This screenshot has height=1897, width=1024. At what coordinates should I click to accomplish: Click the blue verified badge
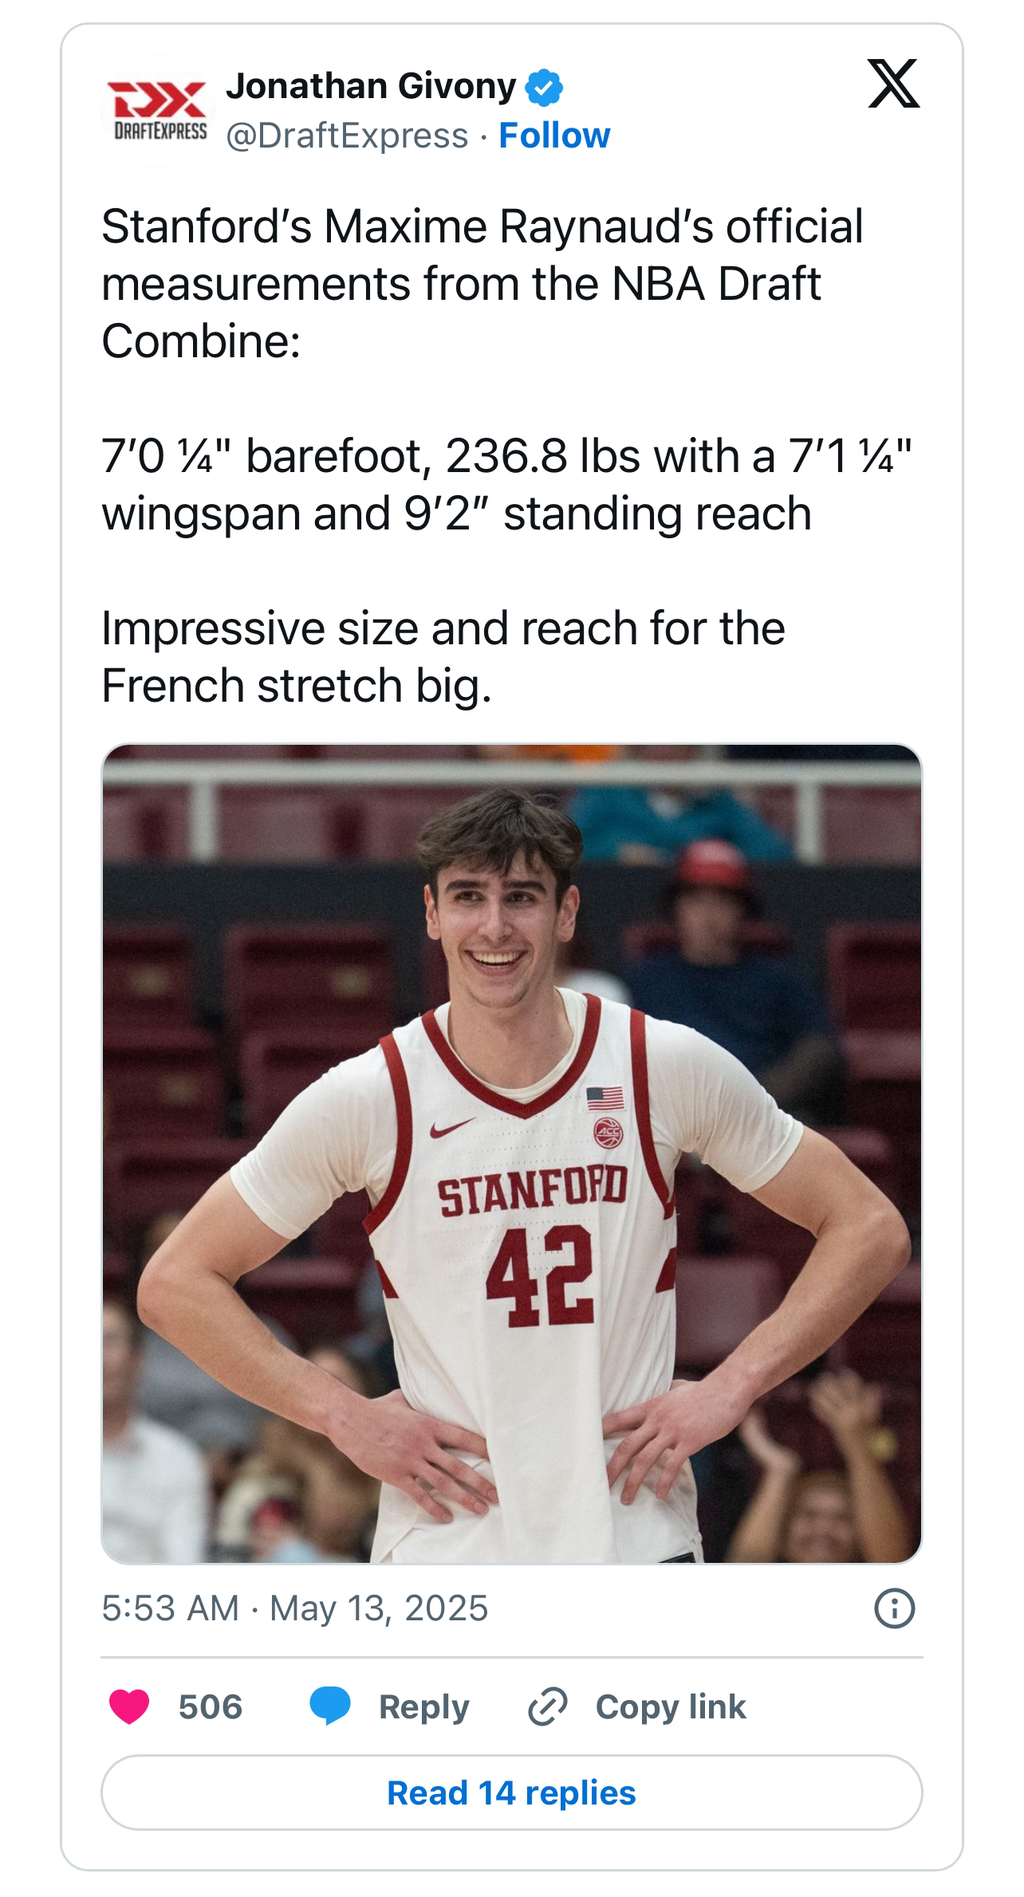coord(544,87)
